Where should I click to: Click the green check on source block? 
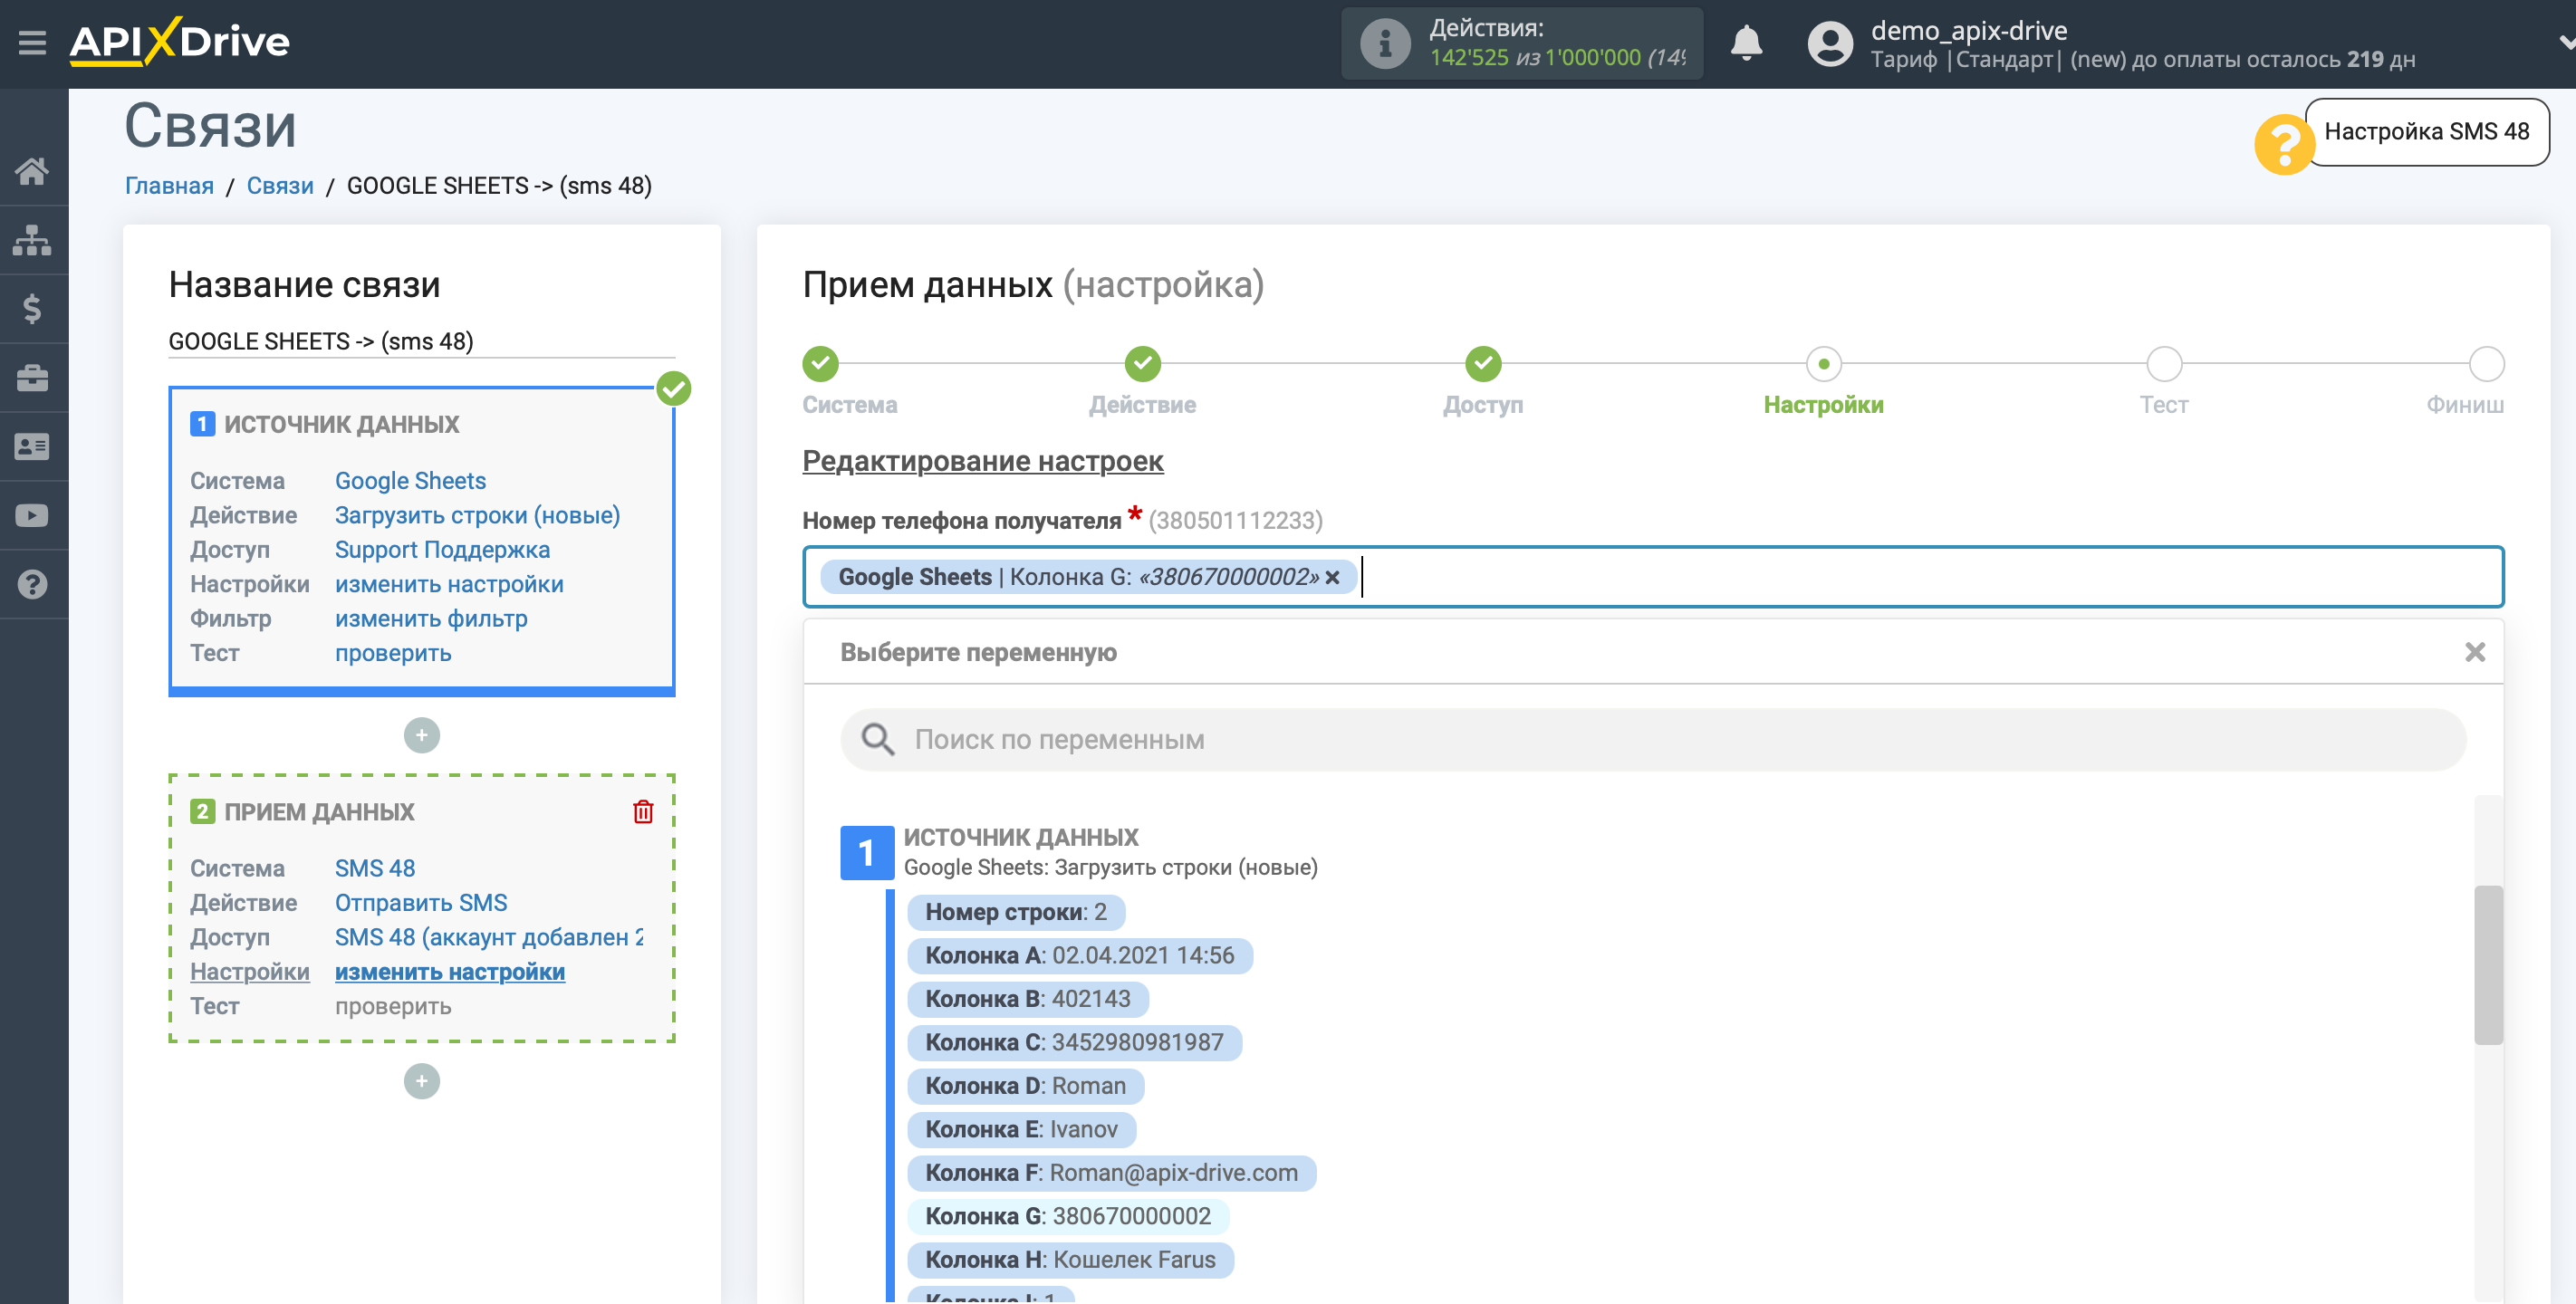(x=674, y=388)
